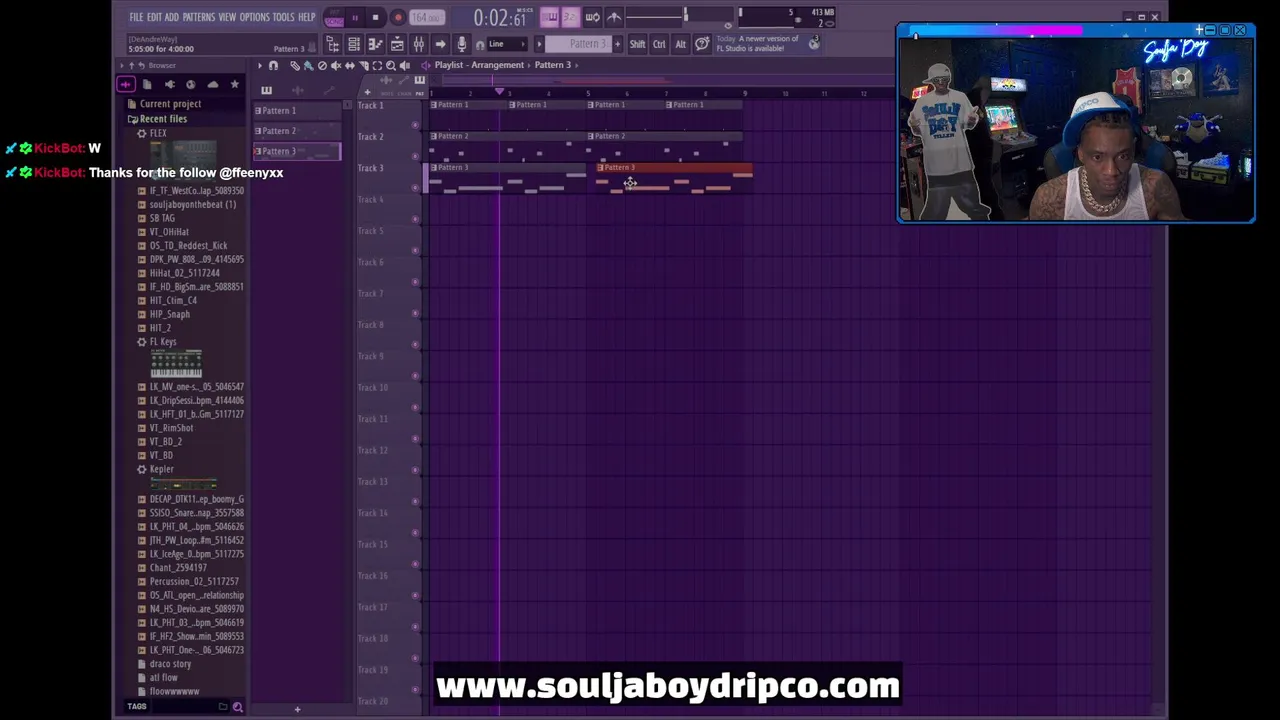The height and width of the screenshot is (720, 1280).
Task: Toggle playlist magnet snap
Action: coord(273,65)
